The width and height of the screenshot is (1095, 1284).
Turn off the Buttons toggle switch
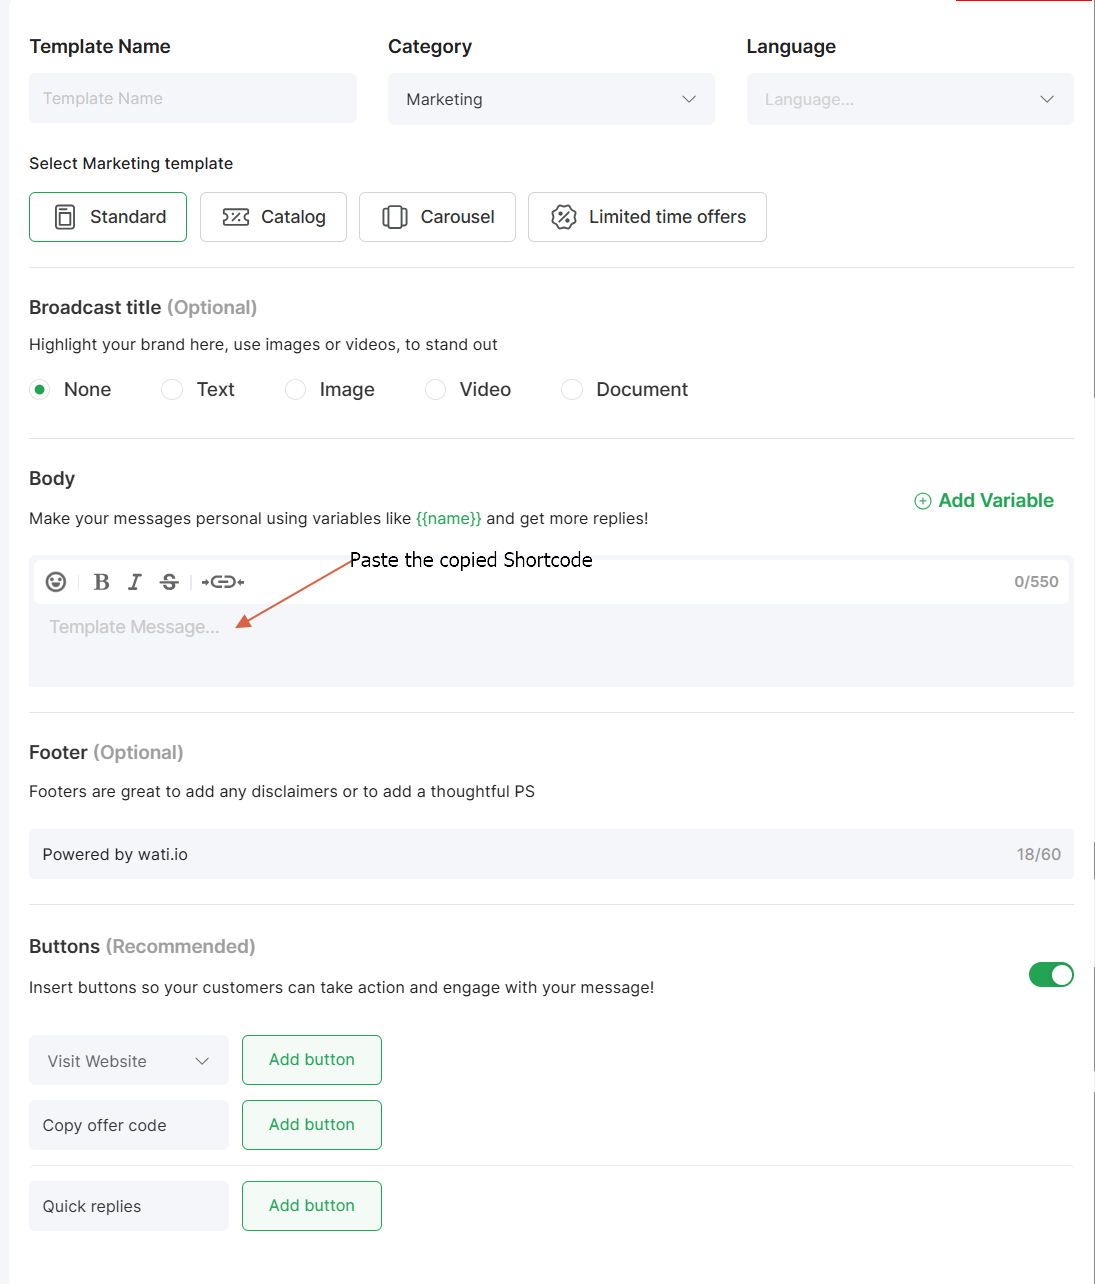point(1051,975)
